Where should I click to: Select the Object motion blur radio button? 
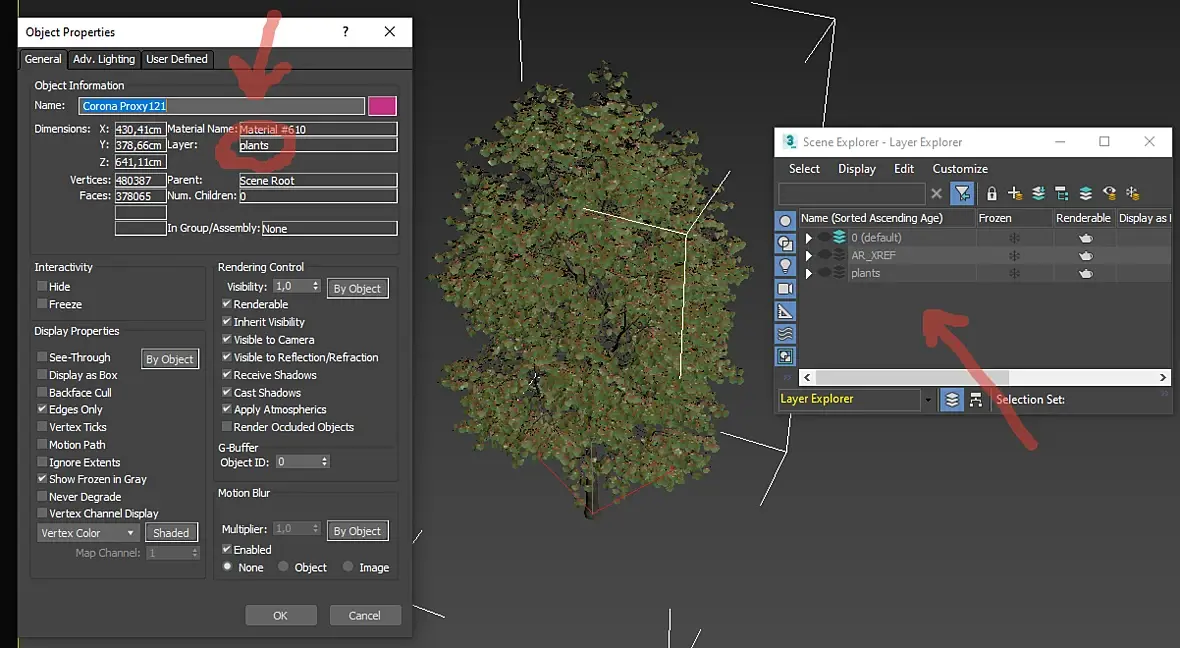click(x=284, y=567)
